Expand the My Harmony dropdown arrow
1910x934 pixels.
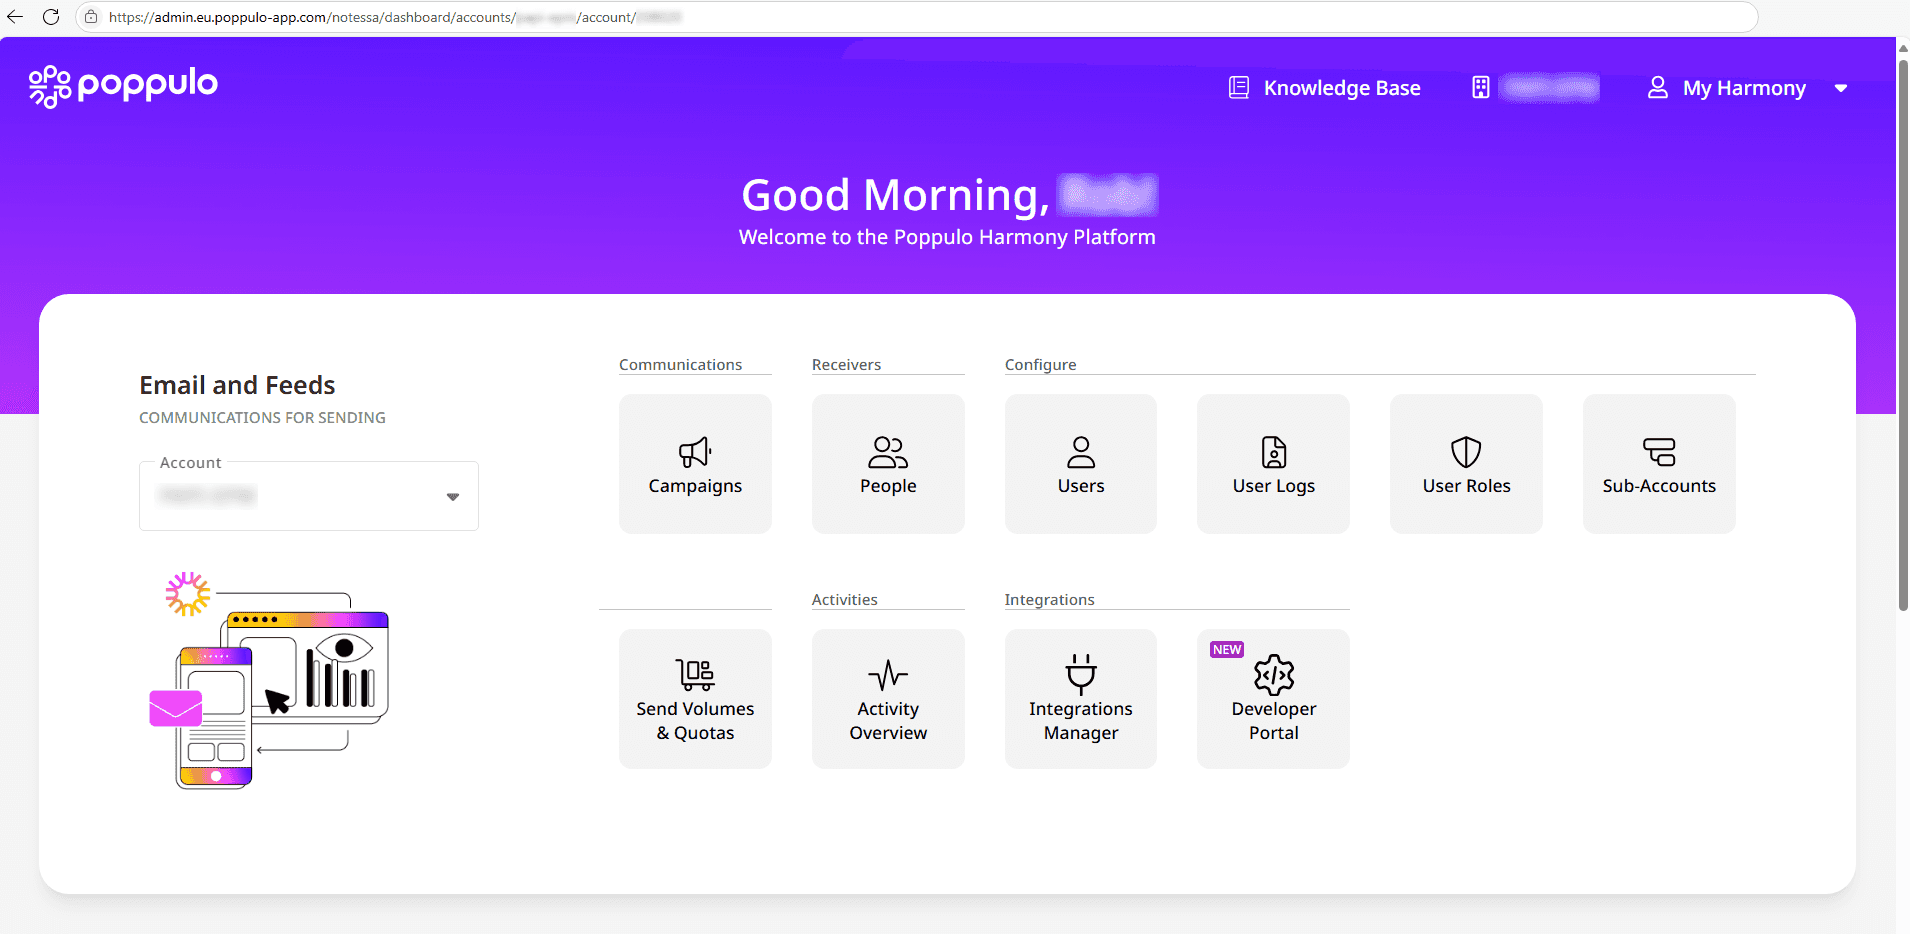tap(1841, 88)
